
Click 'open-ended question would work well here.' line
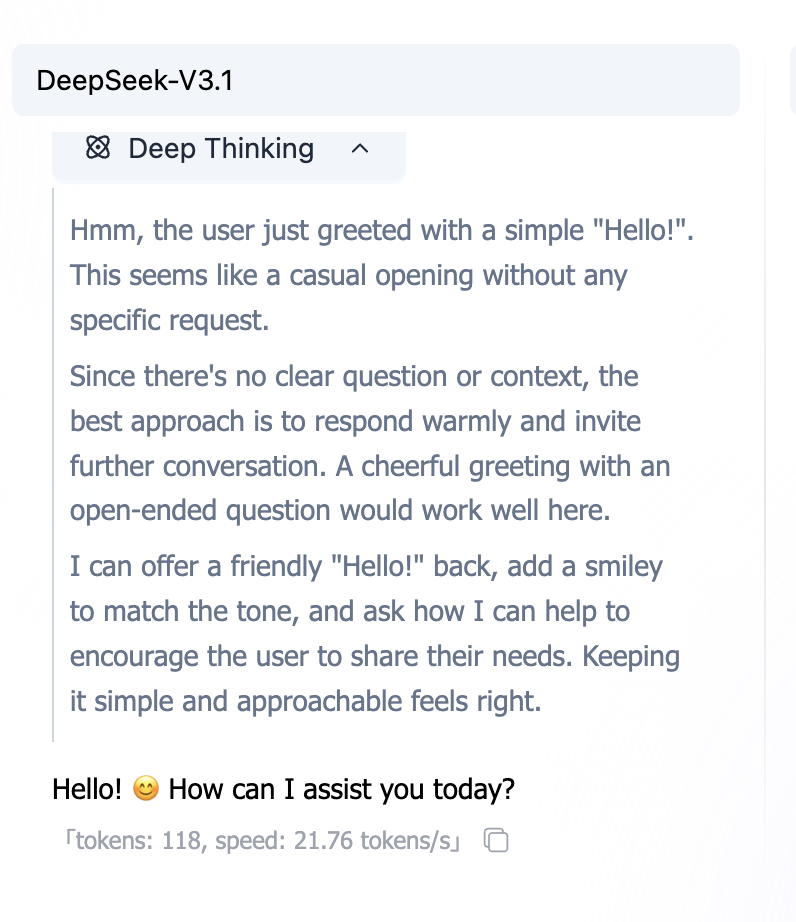point(339,510)
